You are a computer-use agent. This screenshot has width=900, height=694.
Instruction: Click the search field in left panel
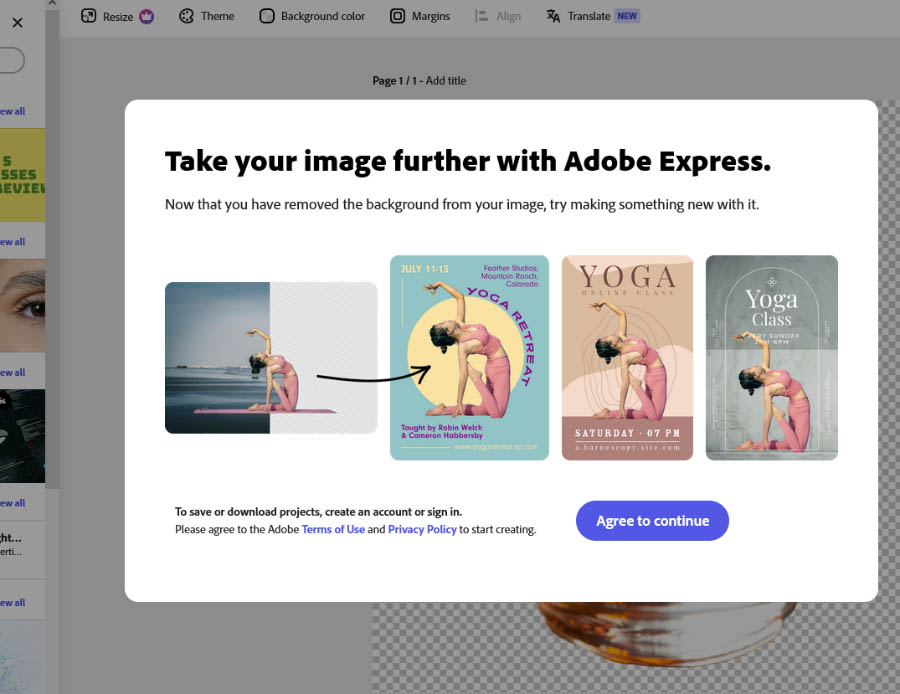coord(11,60)
